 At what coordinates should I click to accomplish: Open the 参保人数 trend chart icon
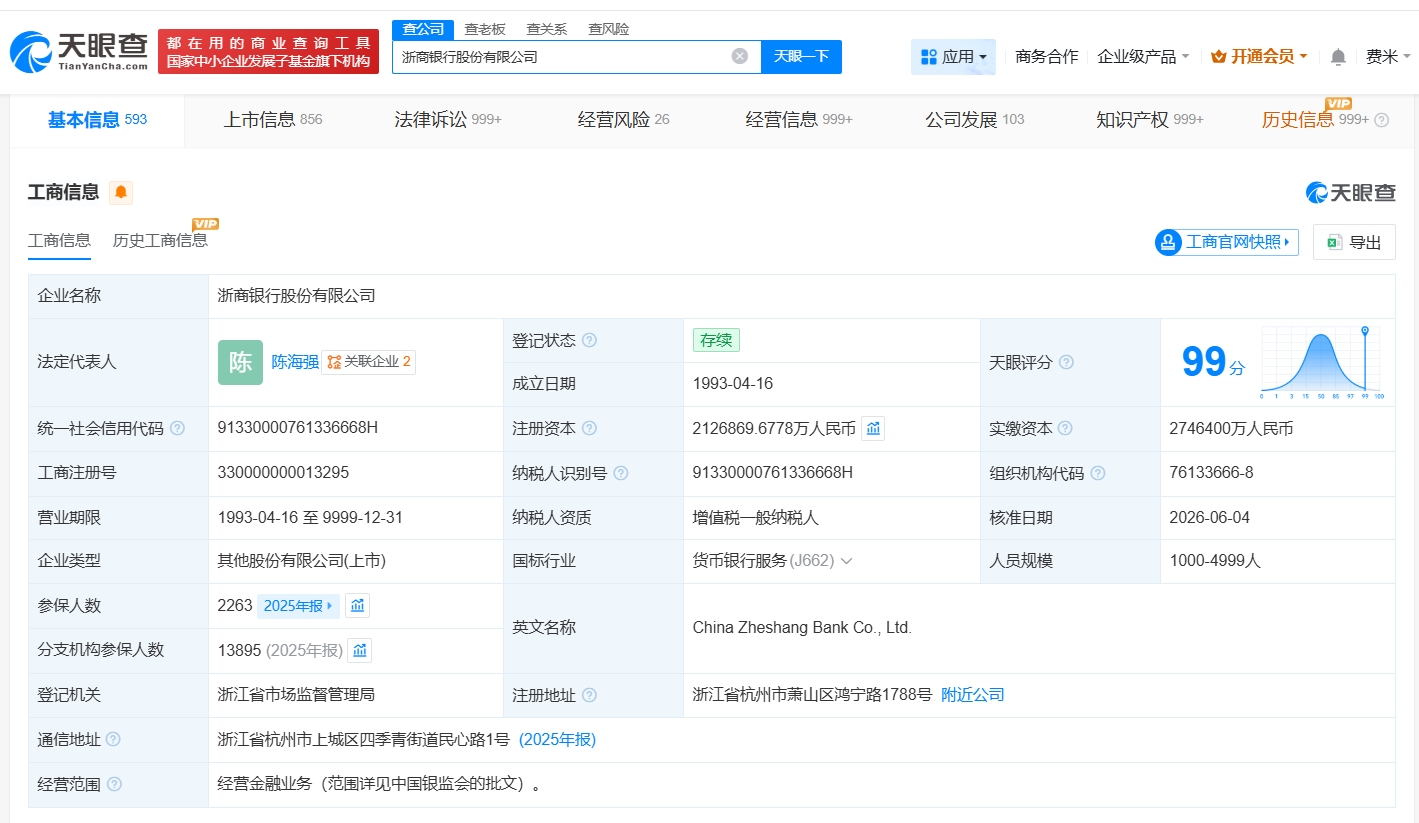click(x=357, y=605)
